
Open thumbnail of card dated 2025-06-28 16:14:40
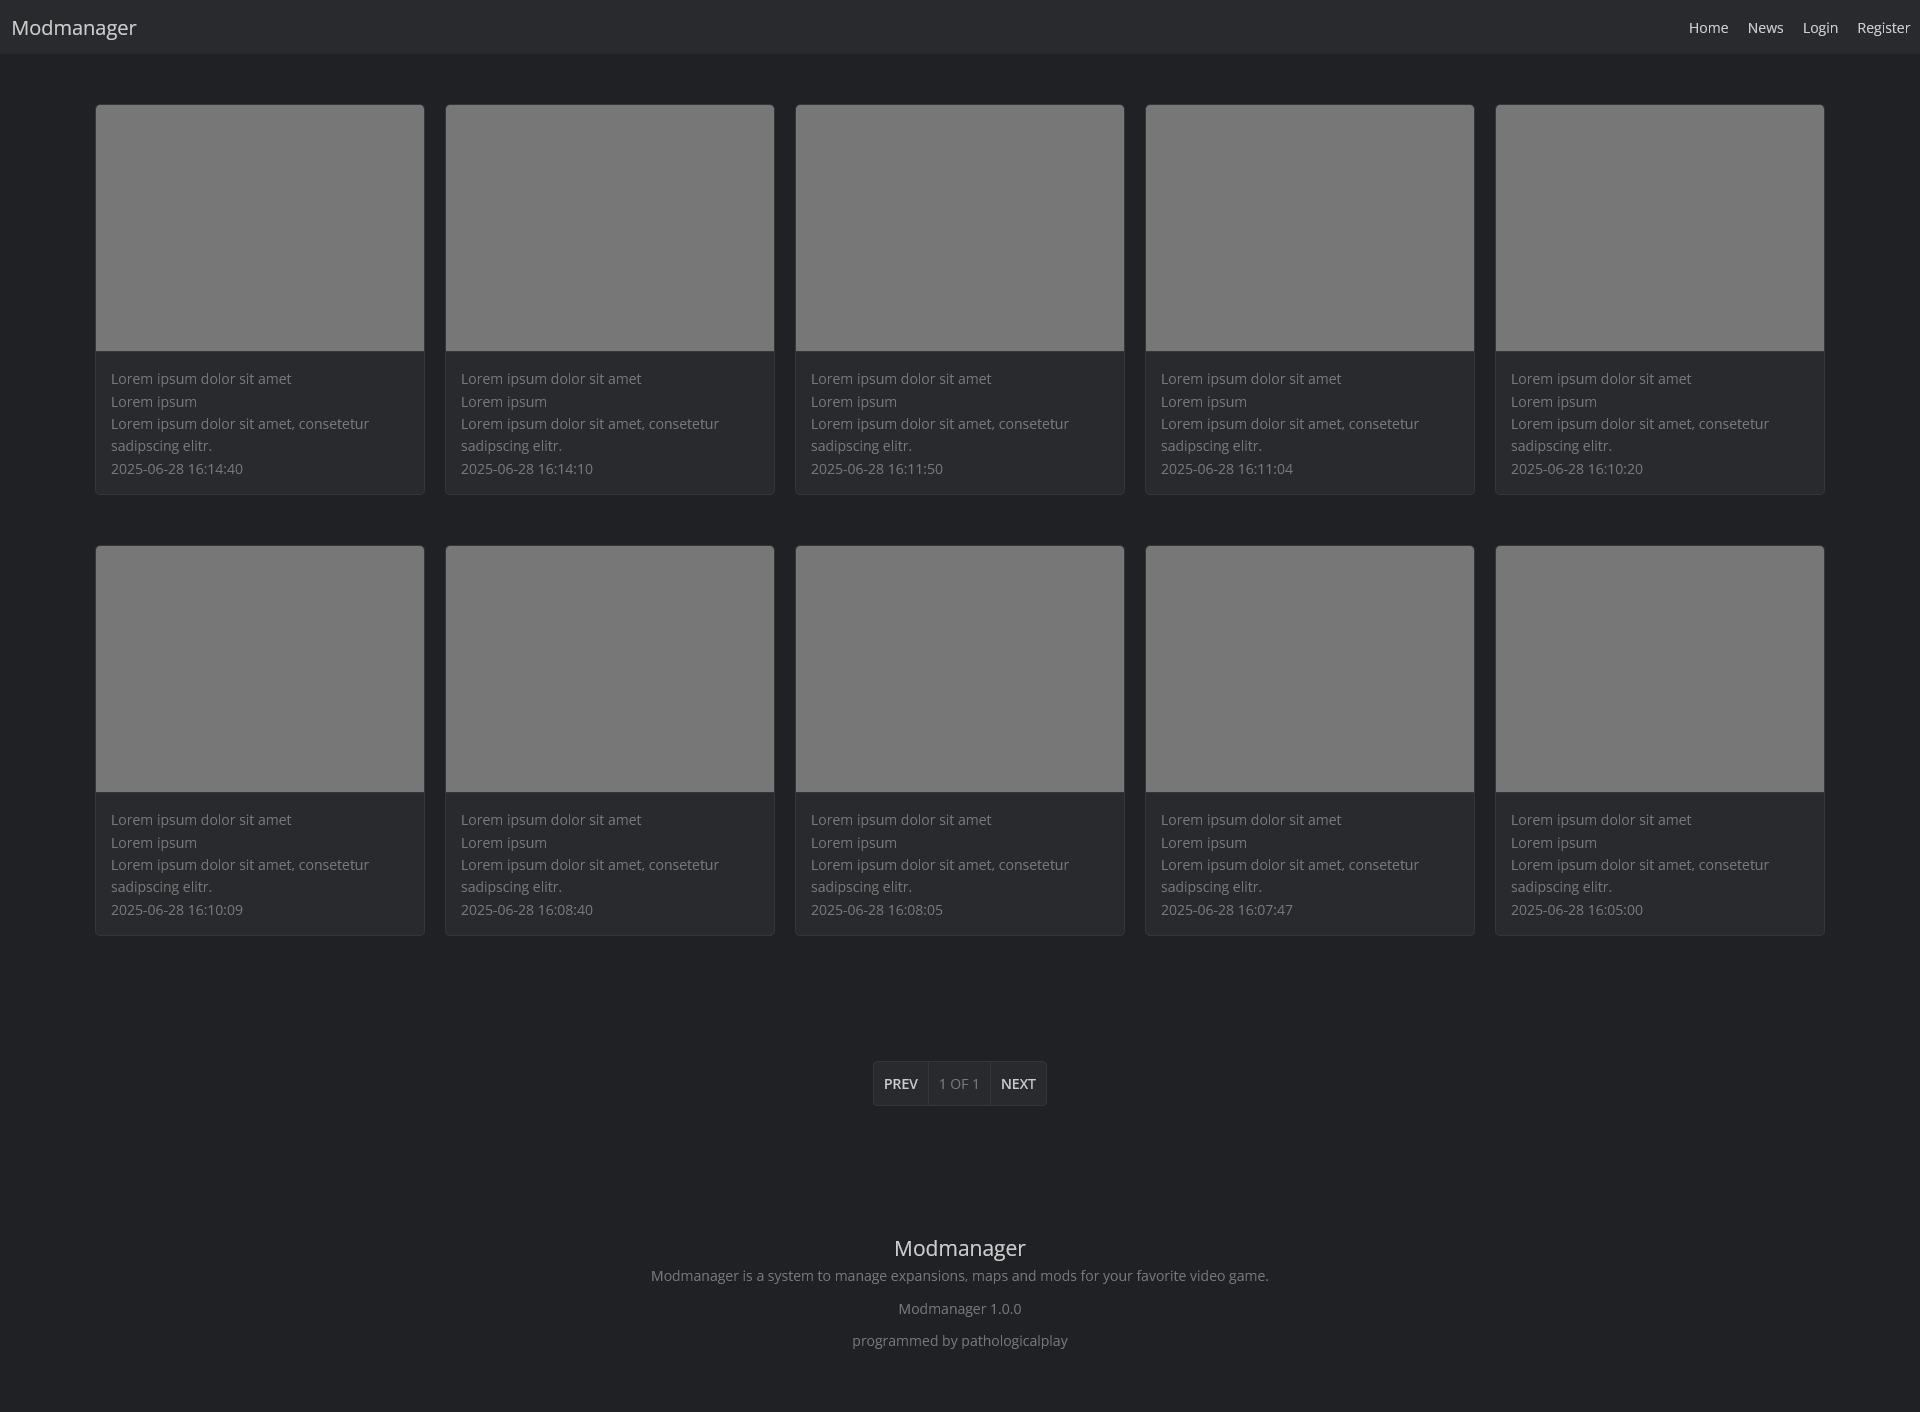(x=260, y=228)
